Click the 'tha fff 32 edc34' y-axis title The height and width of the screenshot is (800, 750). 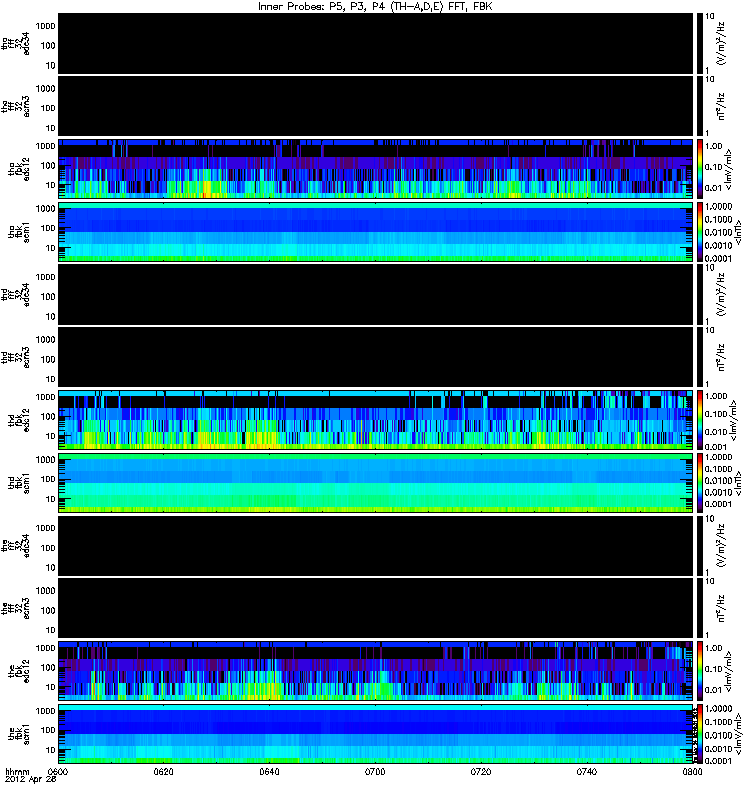pyautogui.click(x=15, y=44)
